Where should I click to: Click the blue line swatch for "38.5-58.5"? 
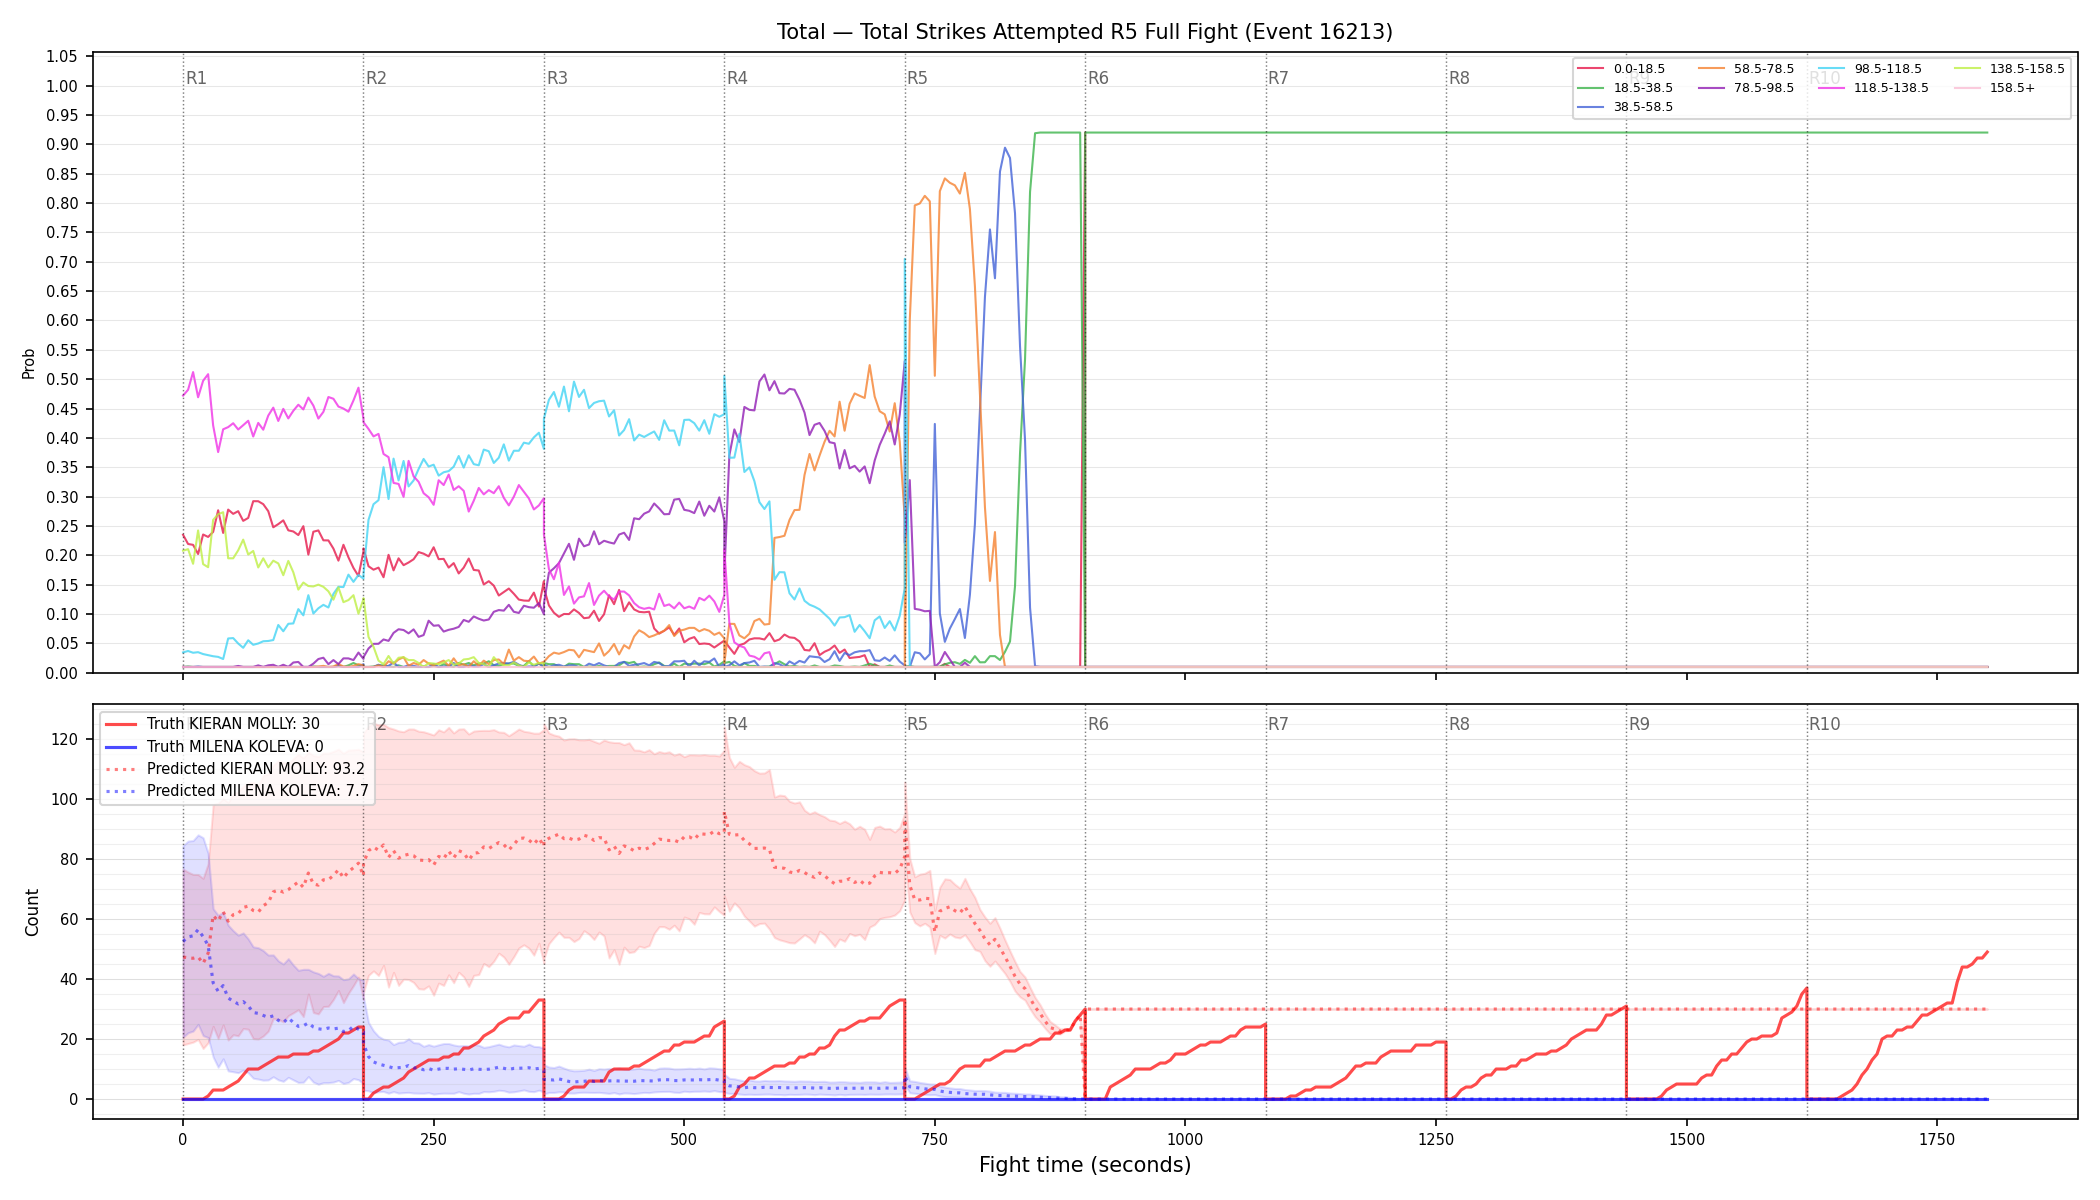point(1591,107)
